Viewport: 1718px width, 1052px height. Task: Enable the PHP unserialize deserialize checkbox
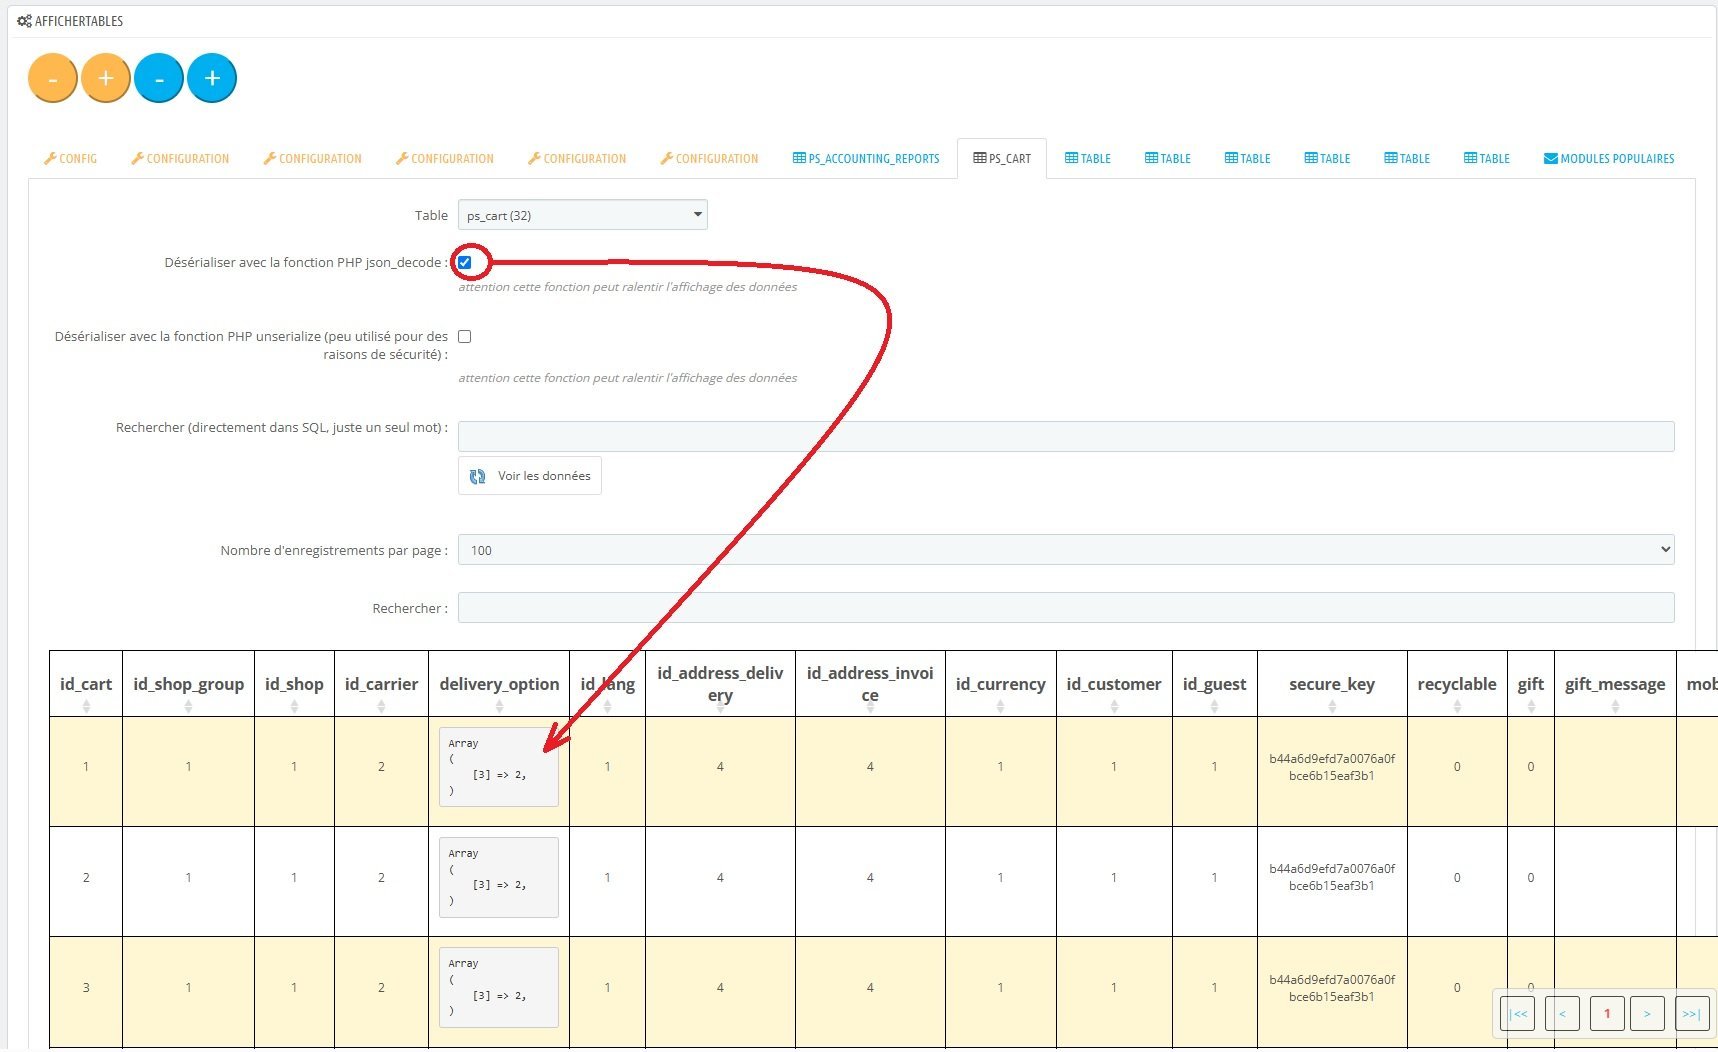pos(465,336)
